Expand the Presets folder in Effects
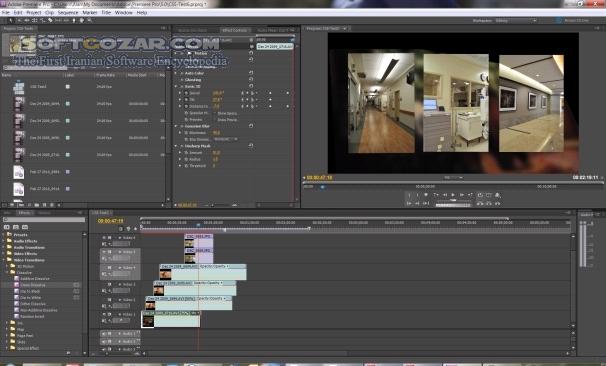606x366 pixels. [3, 235]
